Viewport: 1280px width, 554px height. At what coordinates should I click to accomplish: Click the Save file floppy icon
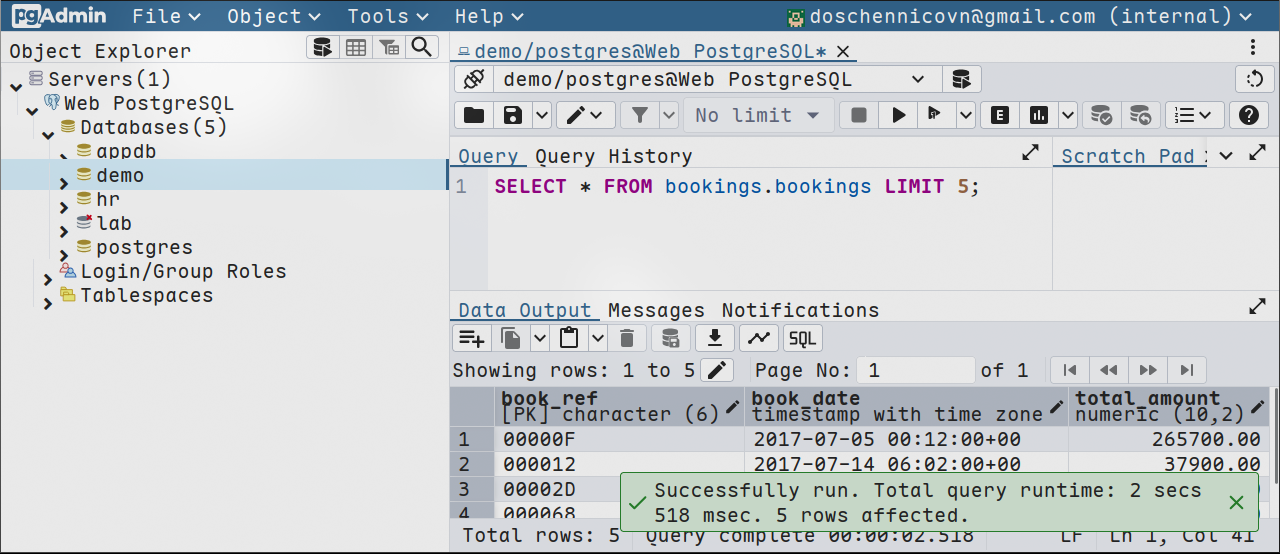coord(513,115)
